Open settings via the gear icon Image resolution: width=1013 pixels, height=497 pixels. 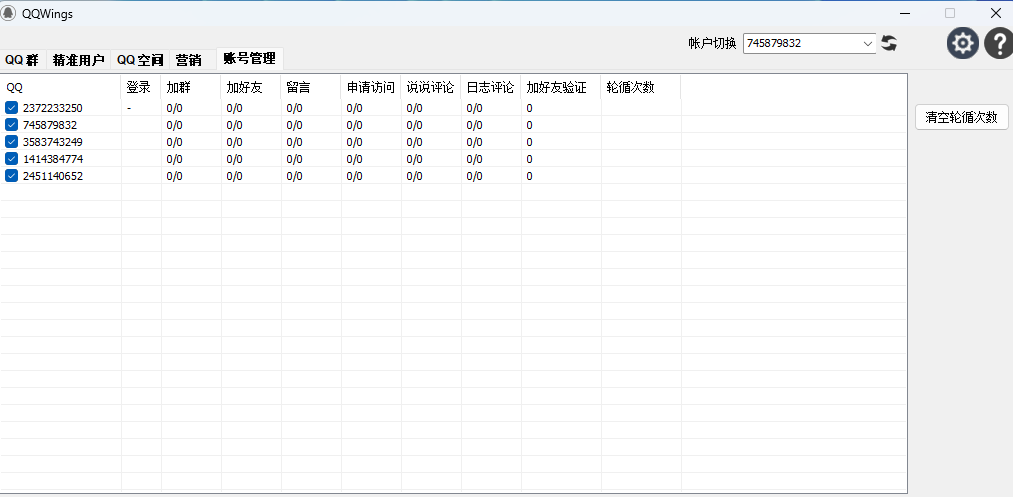[x=963, y=43]
